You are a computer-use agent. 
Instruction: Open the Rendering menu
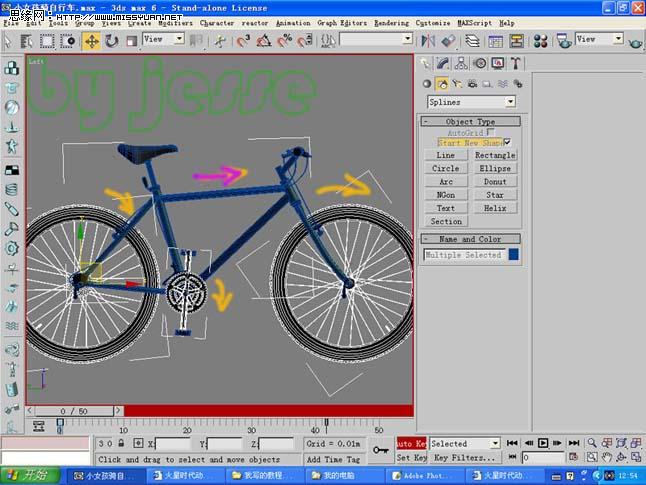click(x=391, y=23)
